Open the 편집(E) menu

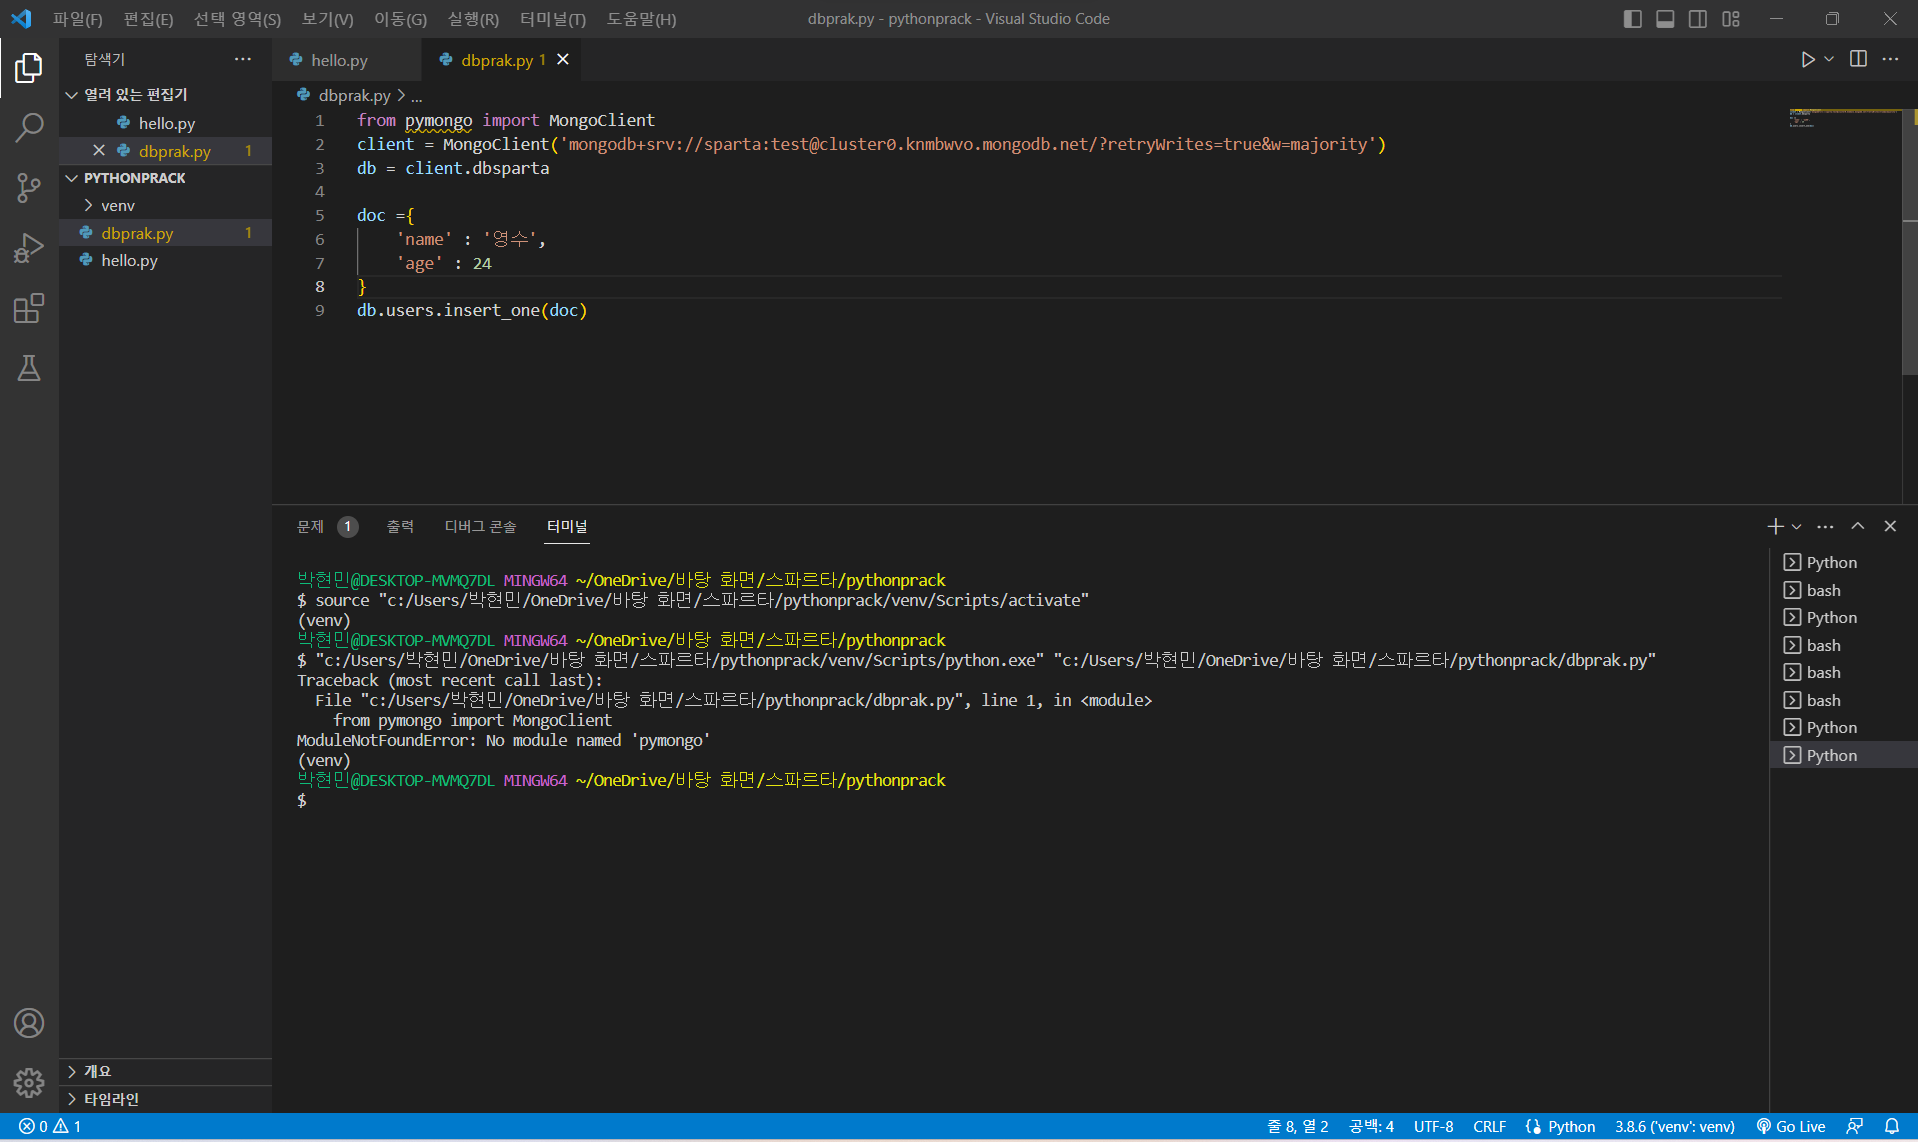coord(148,19)
